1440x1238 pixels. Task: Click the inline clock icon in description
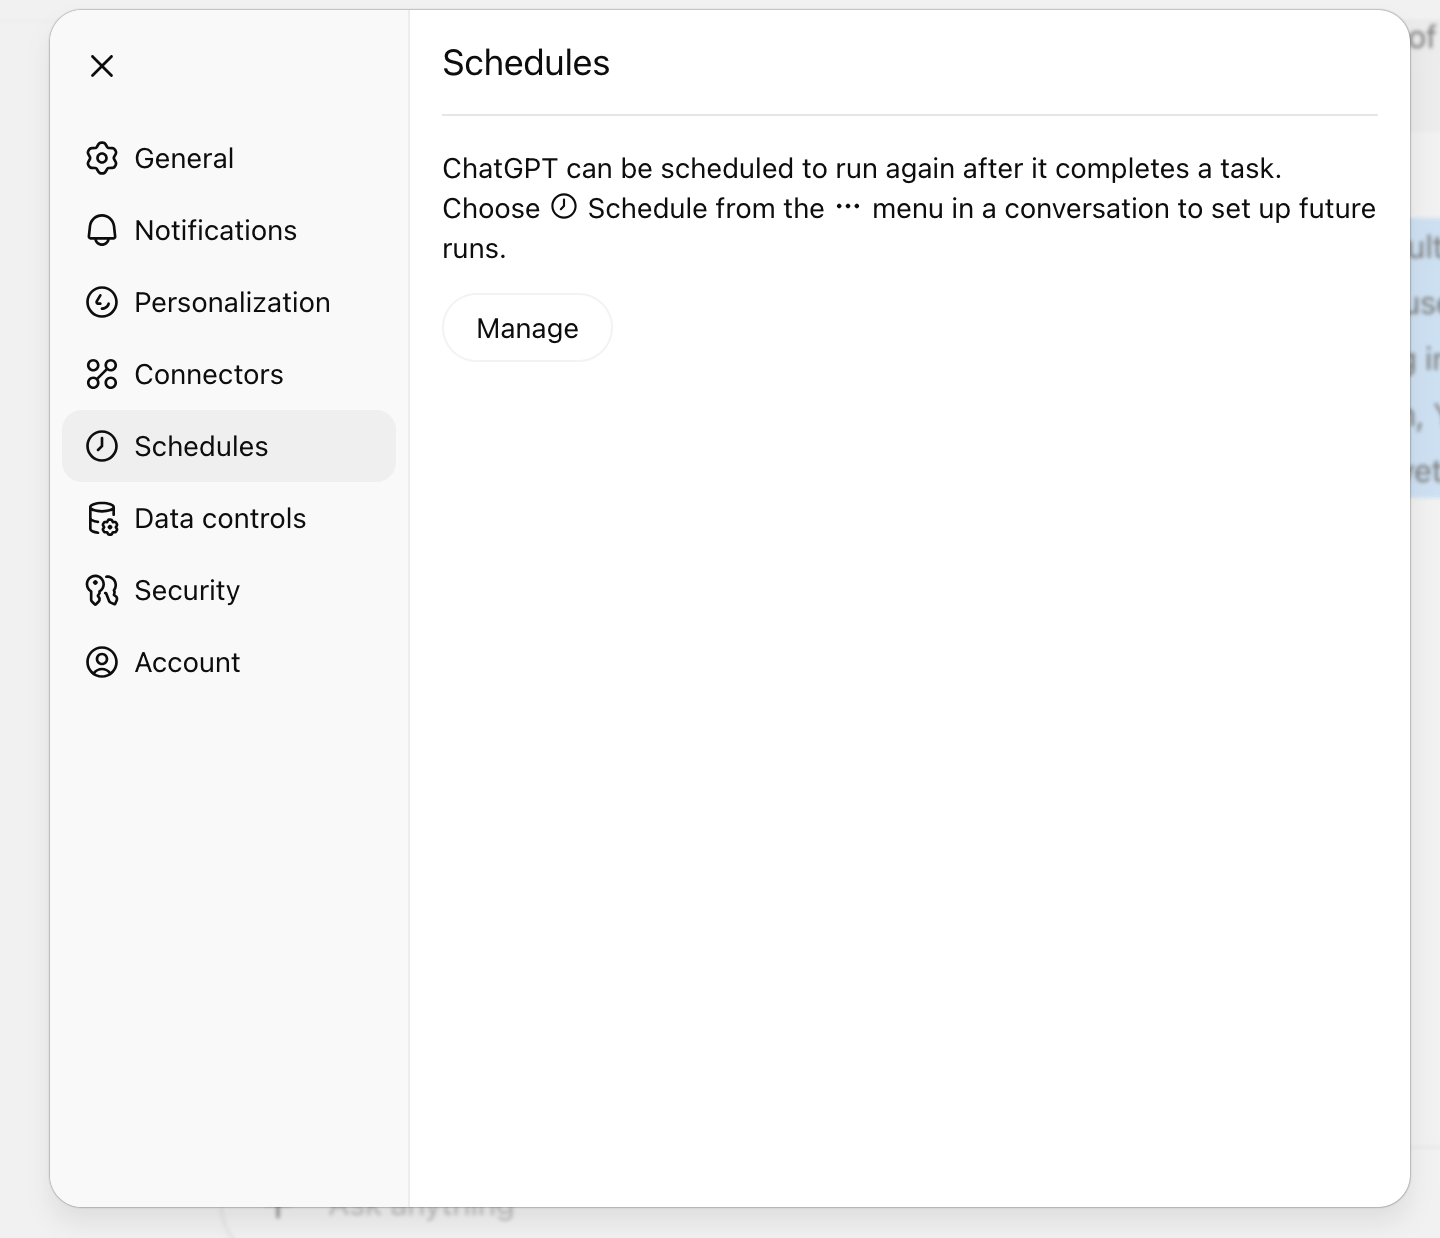564,207
